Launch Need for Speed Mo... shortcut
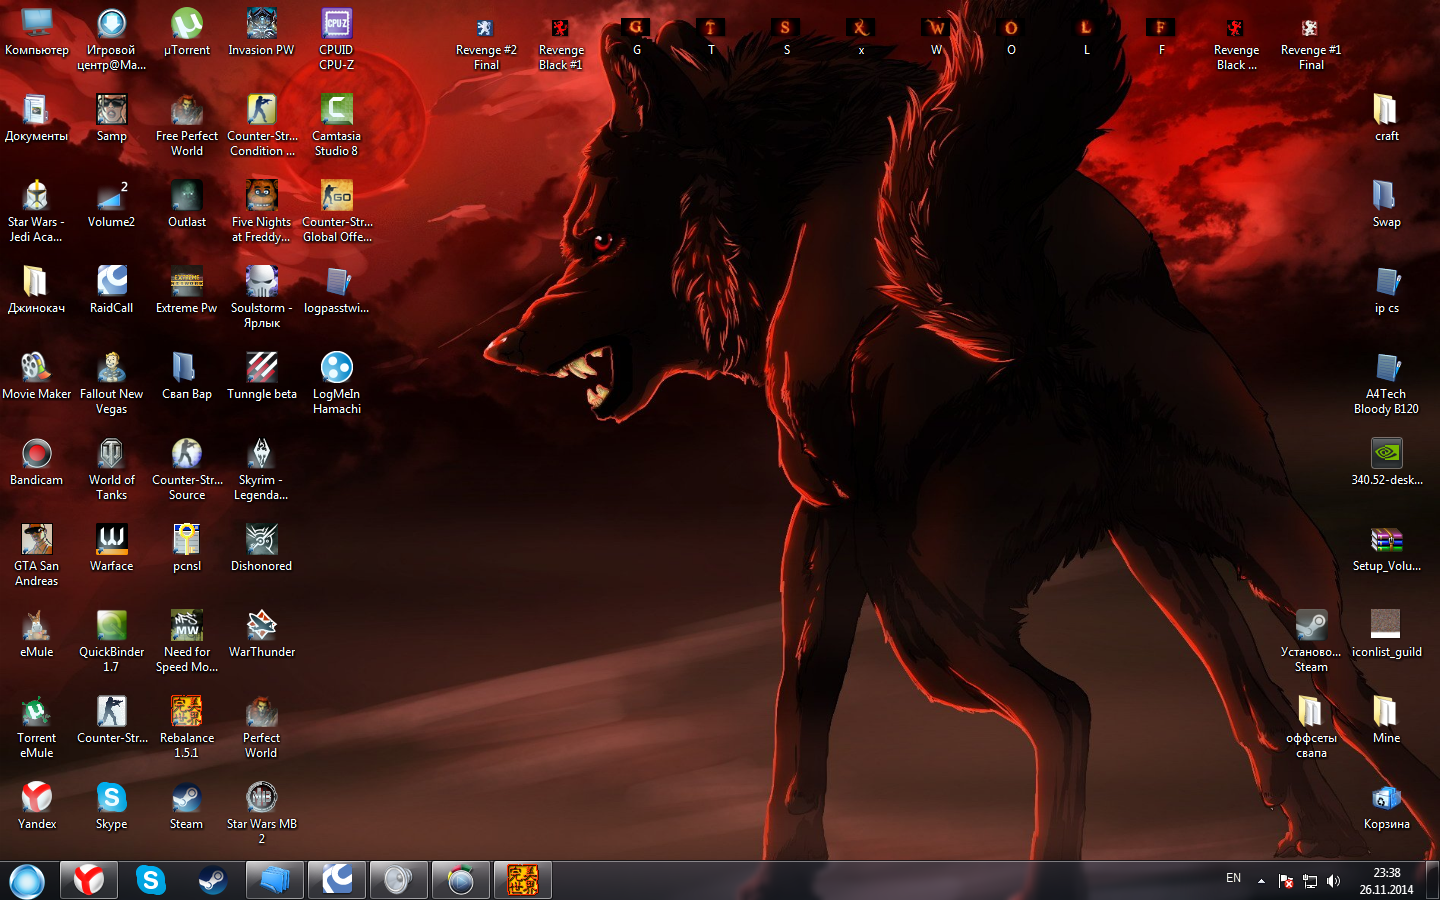Screen dimensions: 1440x900 click(x=187, y=642)
